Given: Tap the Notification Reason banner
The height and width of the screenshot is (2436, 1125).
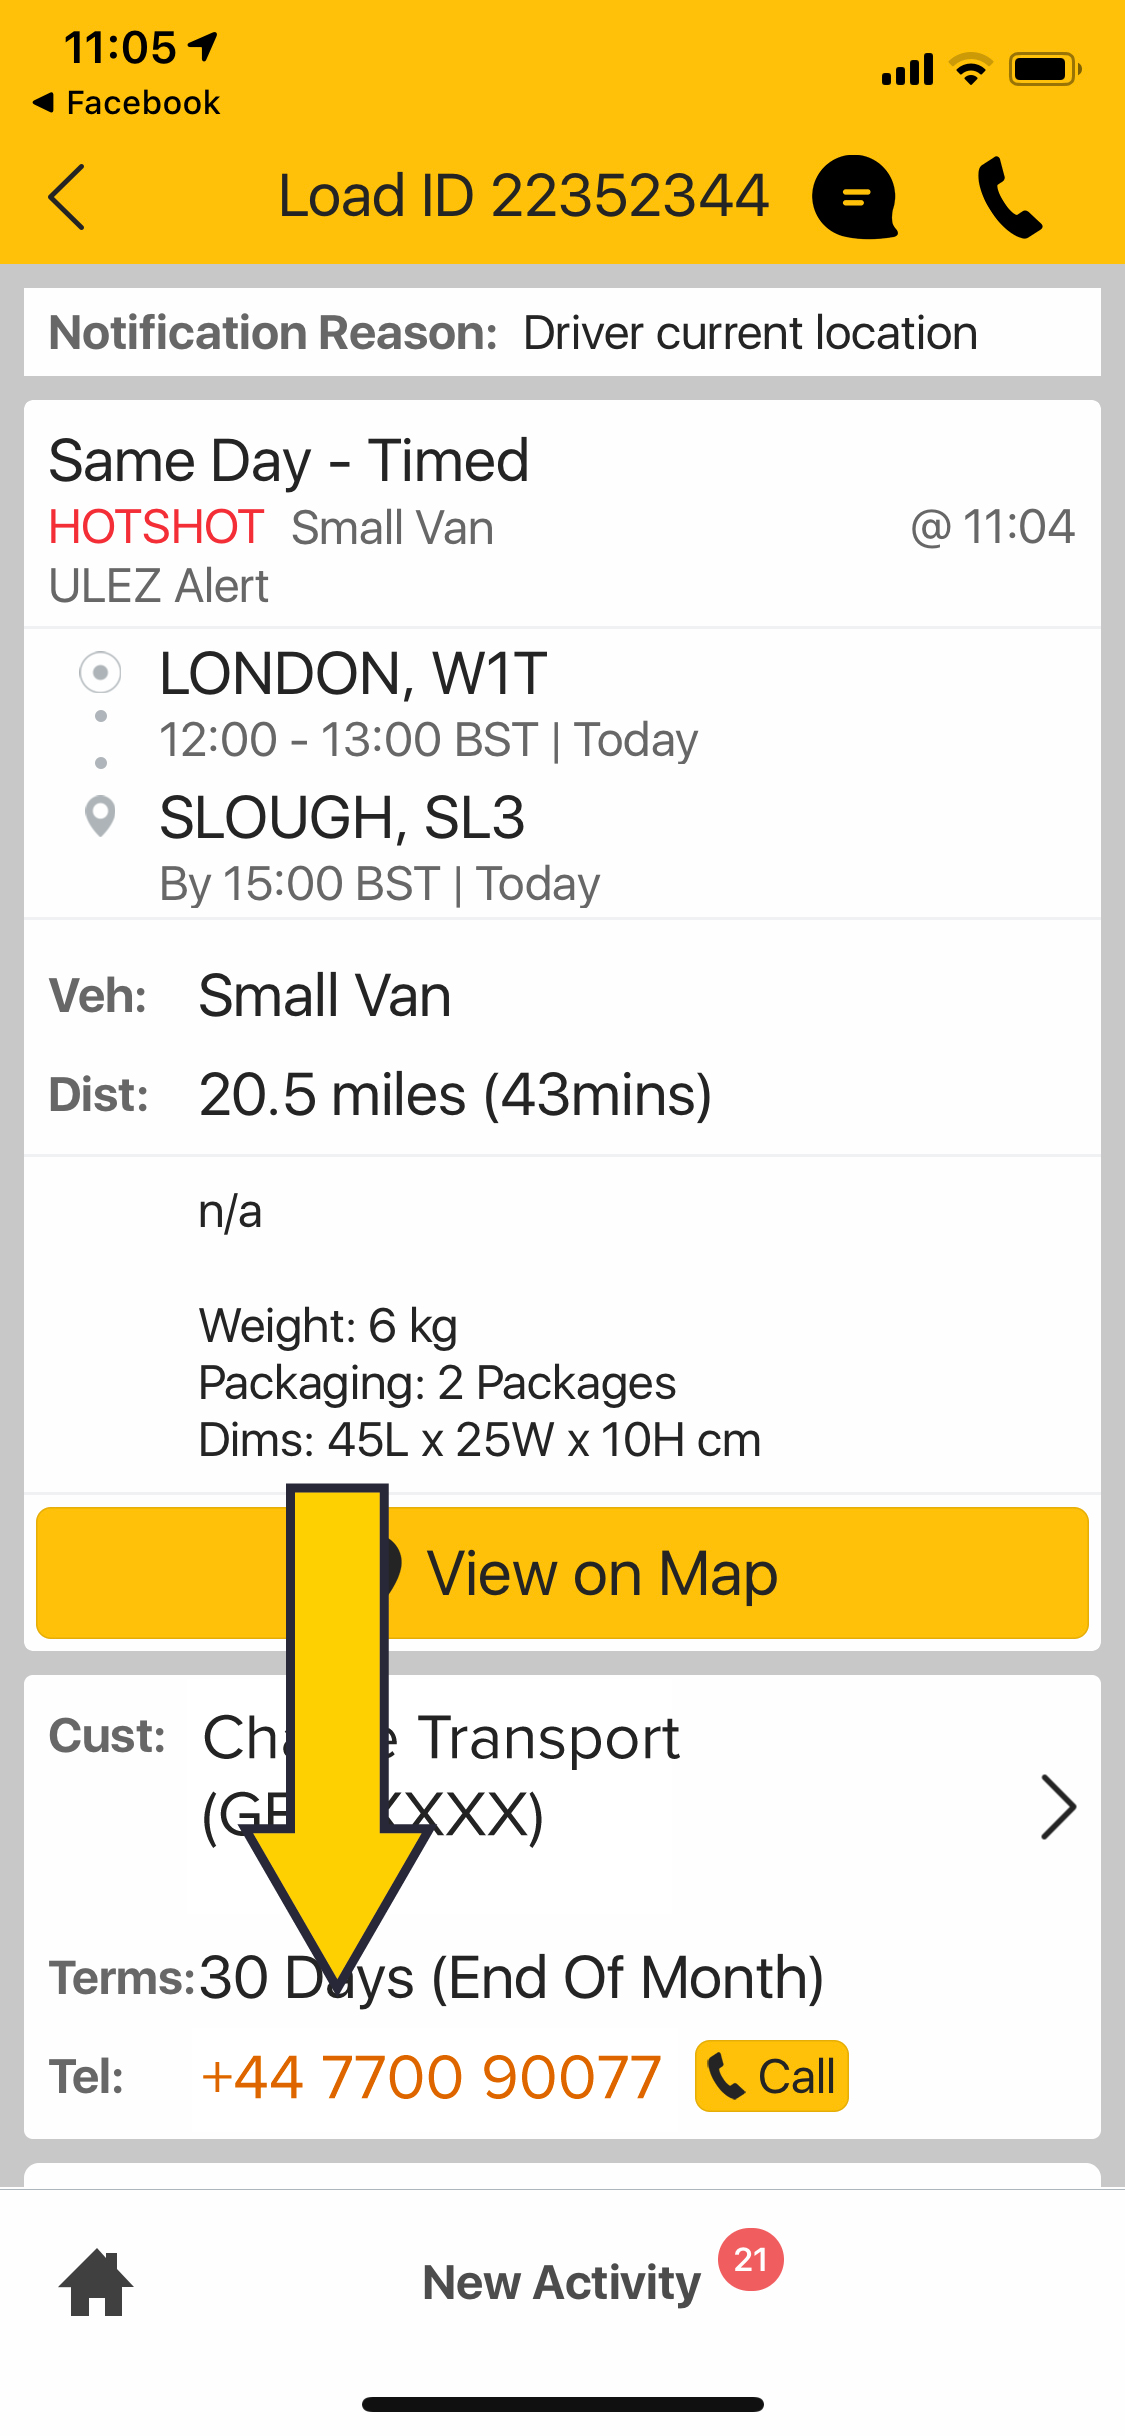Looking at the screenshot, I should tap(562, 333).
